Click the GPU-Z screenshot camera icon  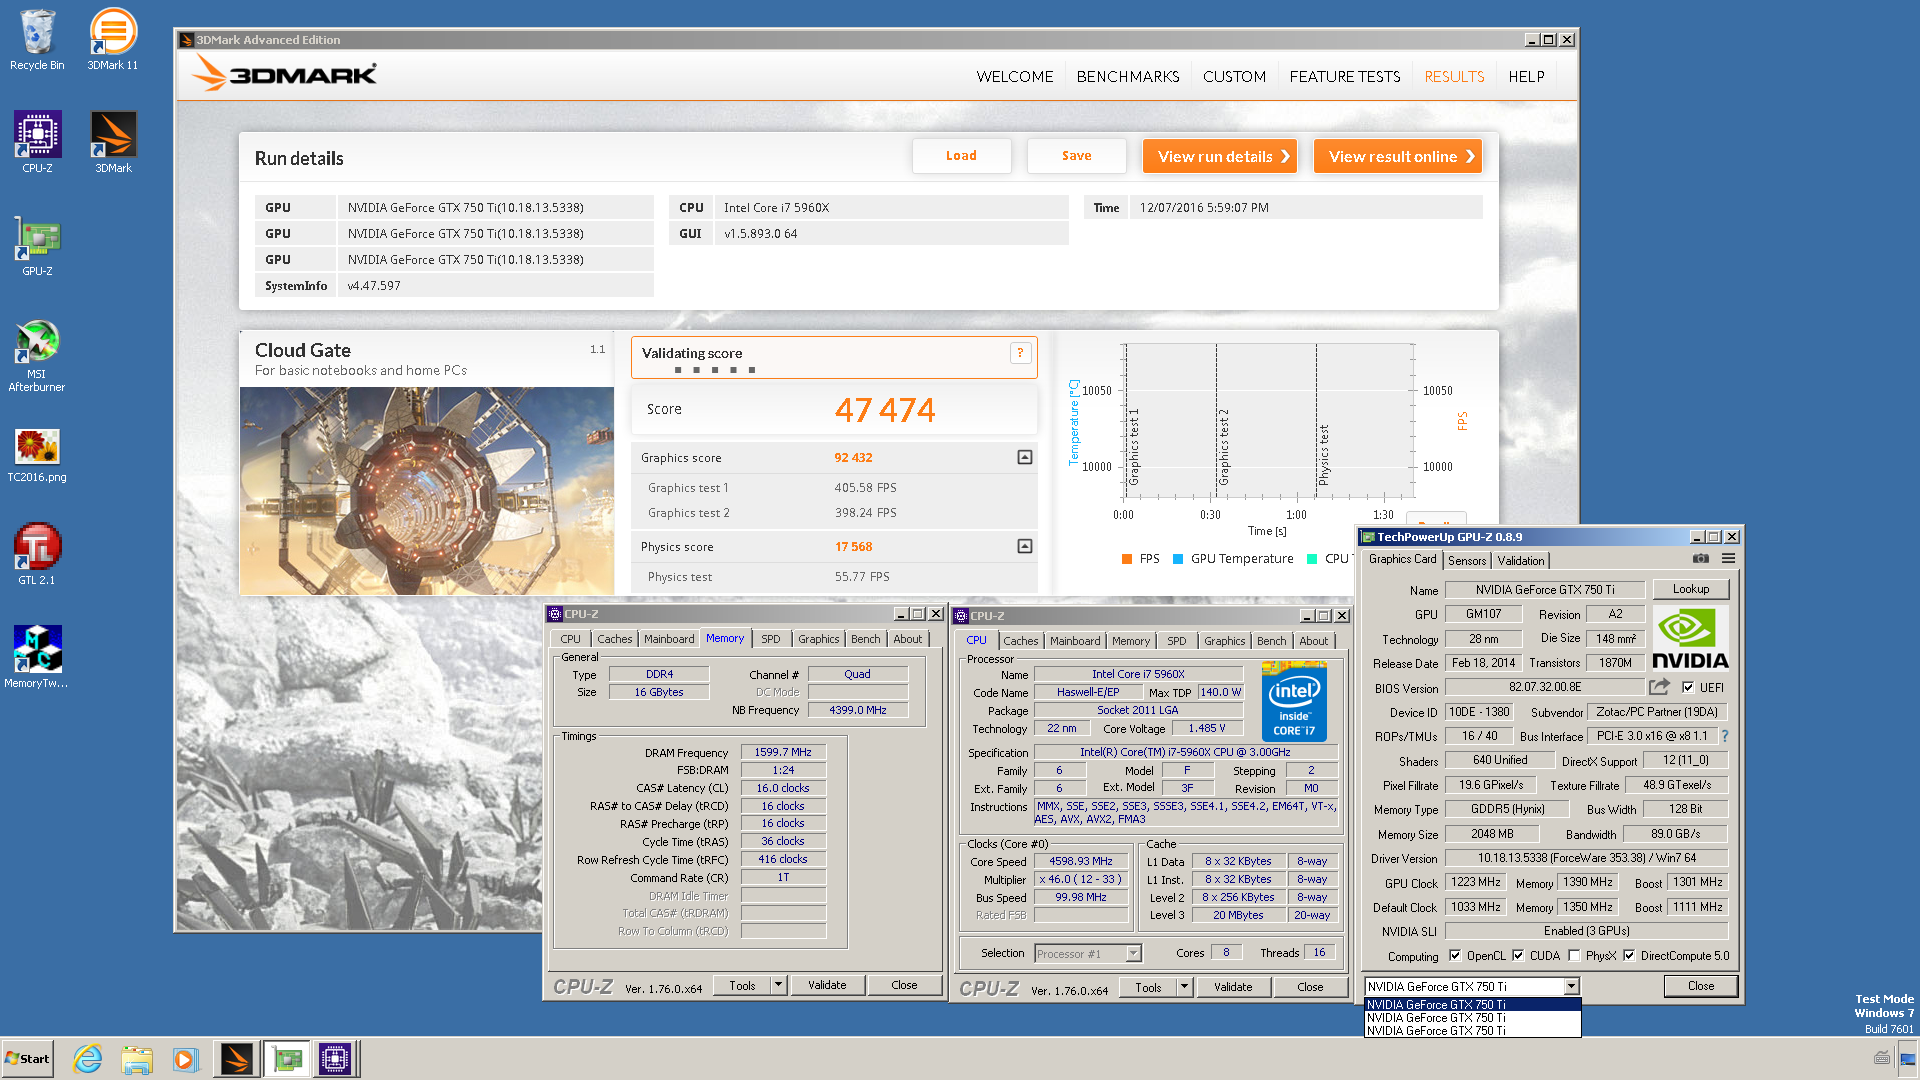(1700, 559)
